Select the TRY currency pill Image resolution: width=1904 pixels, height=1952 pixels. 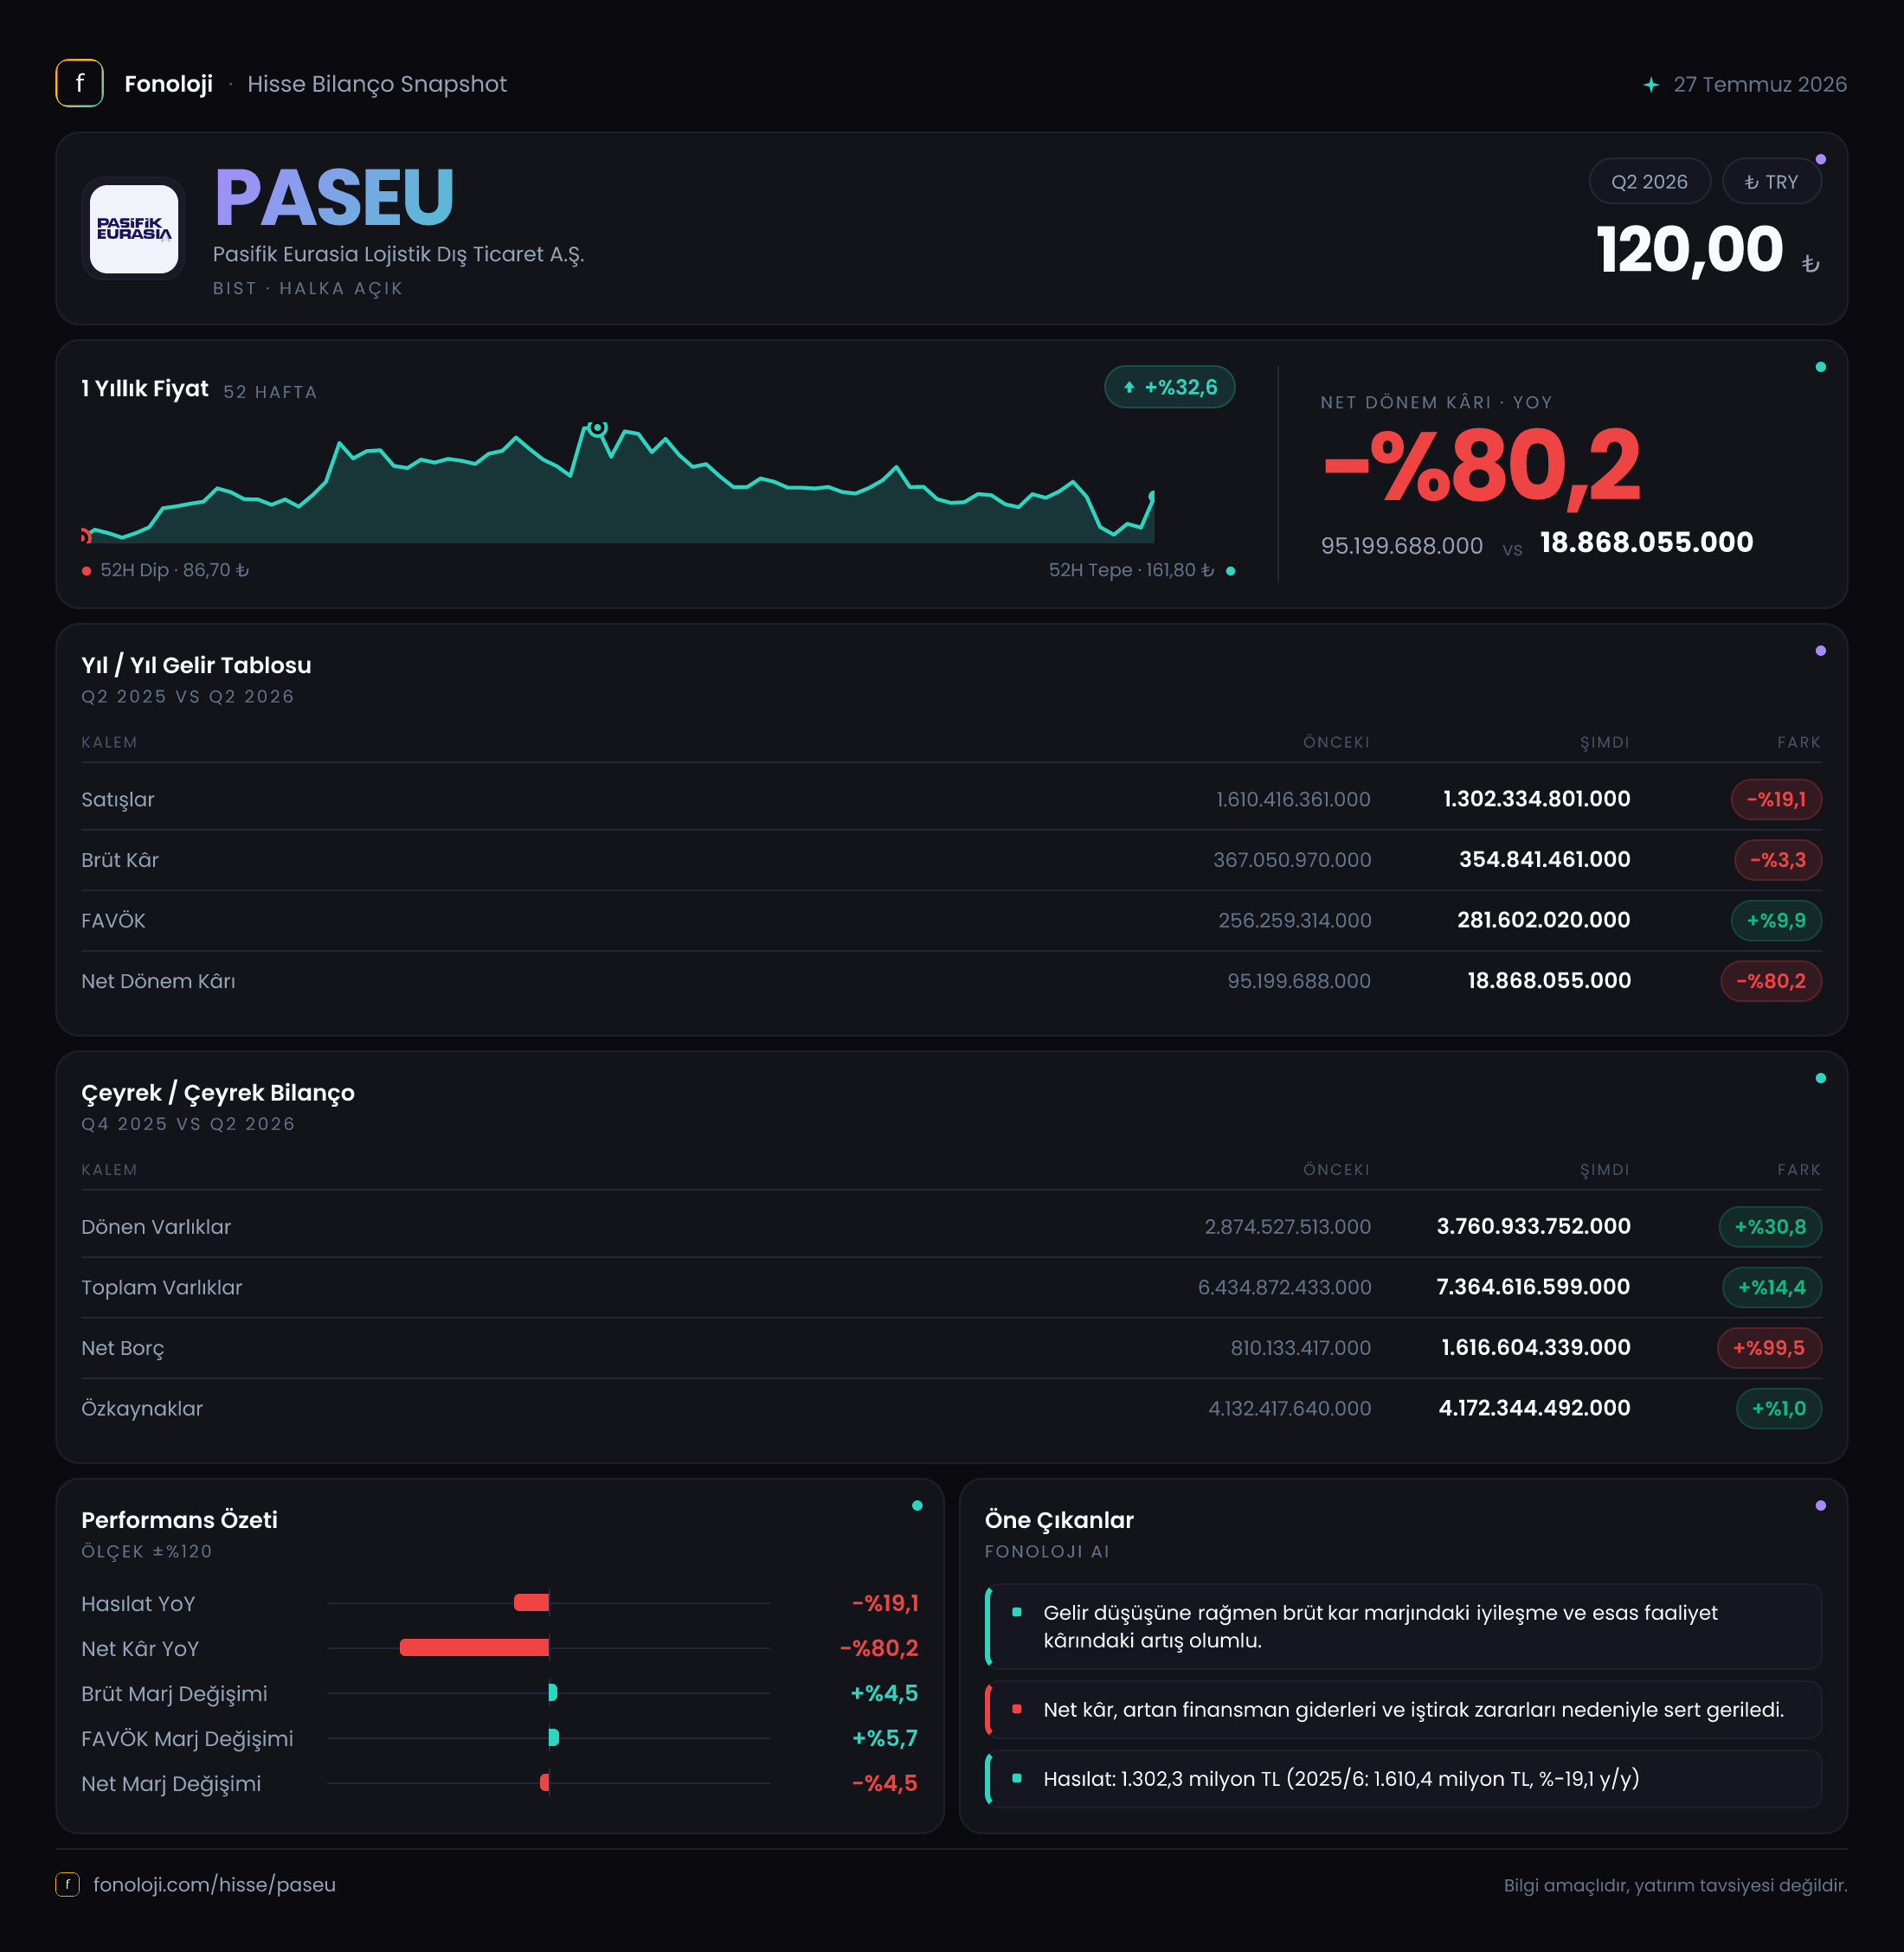pyautogui.click(x=1771, y=182)
